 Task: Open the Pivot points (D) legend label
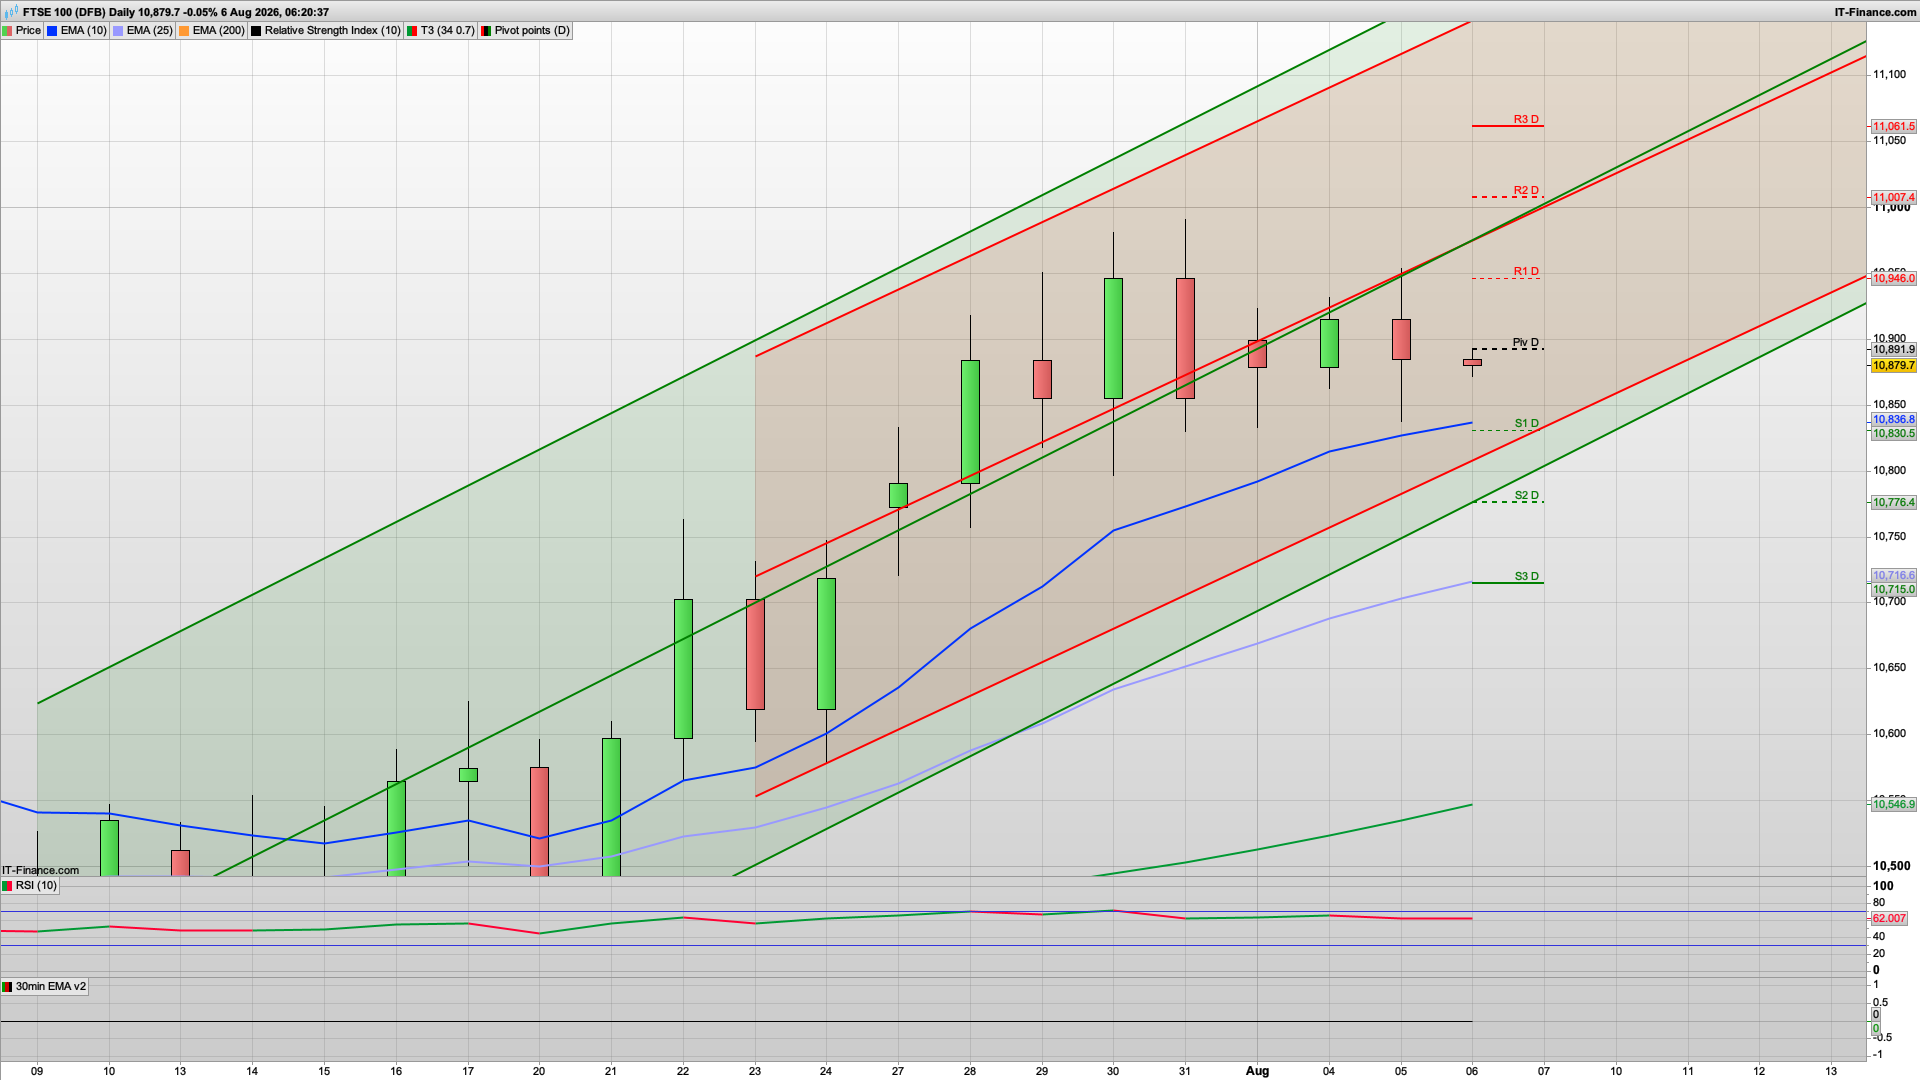click(532, 31)
